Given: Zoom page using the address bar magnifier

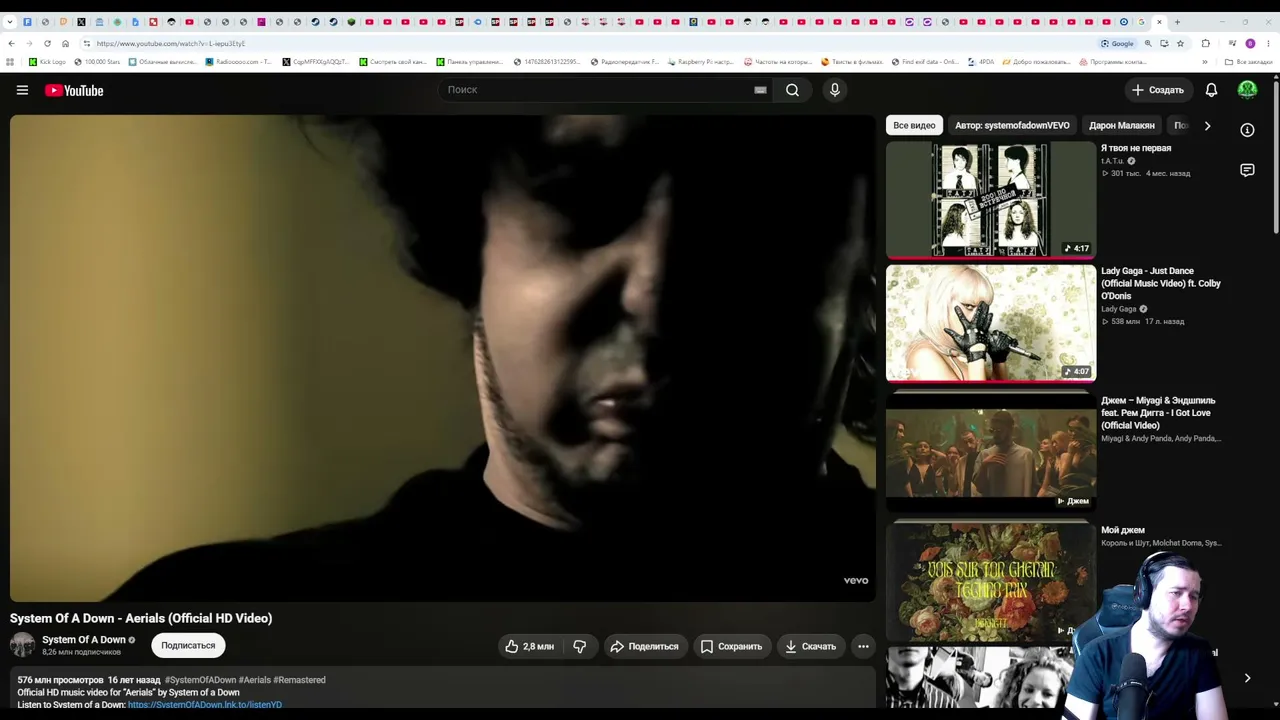Looking at the screenshot, I should [x=1148, y=43].
